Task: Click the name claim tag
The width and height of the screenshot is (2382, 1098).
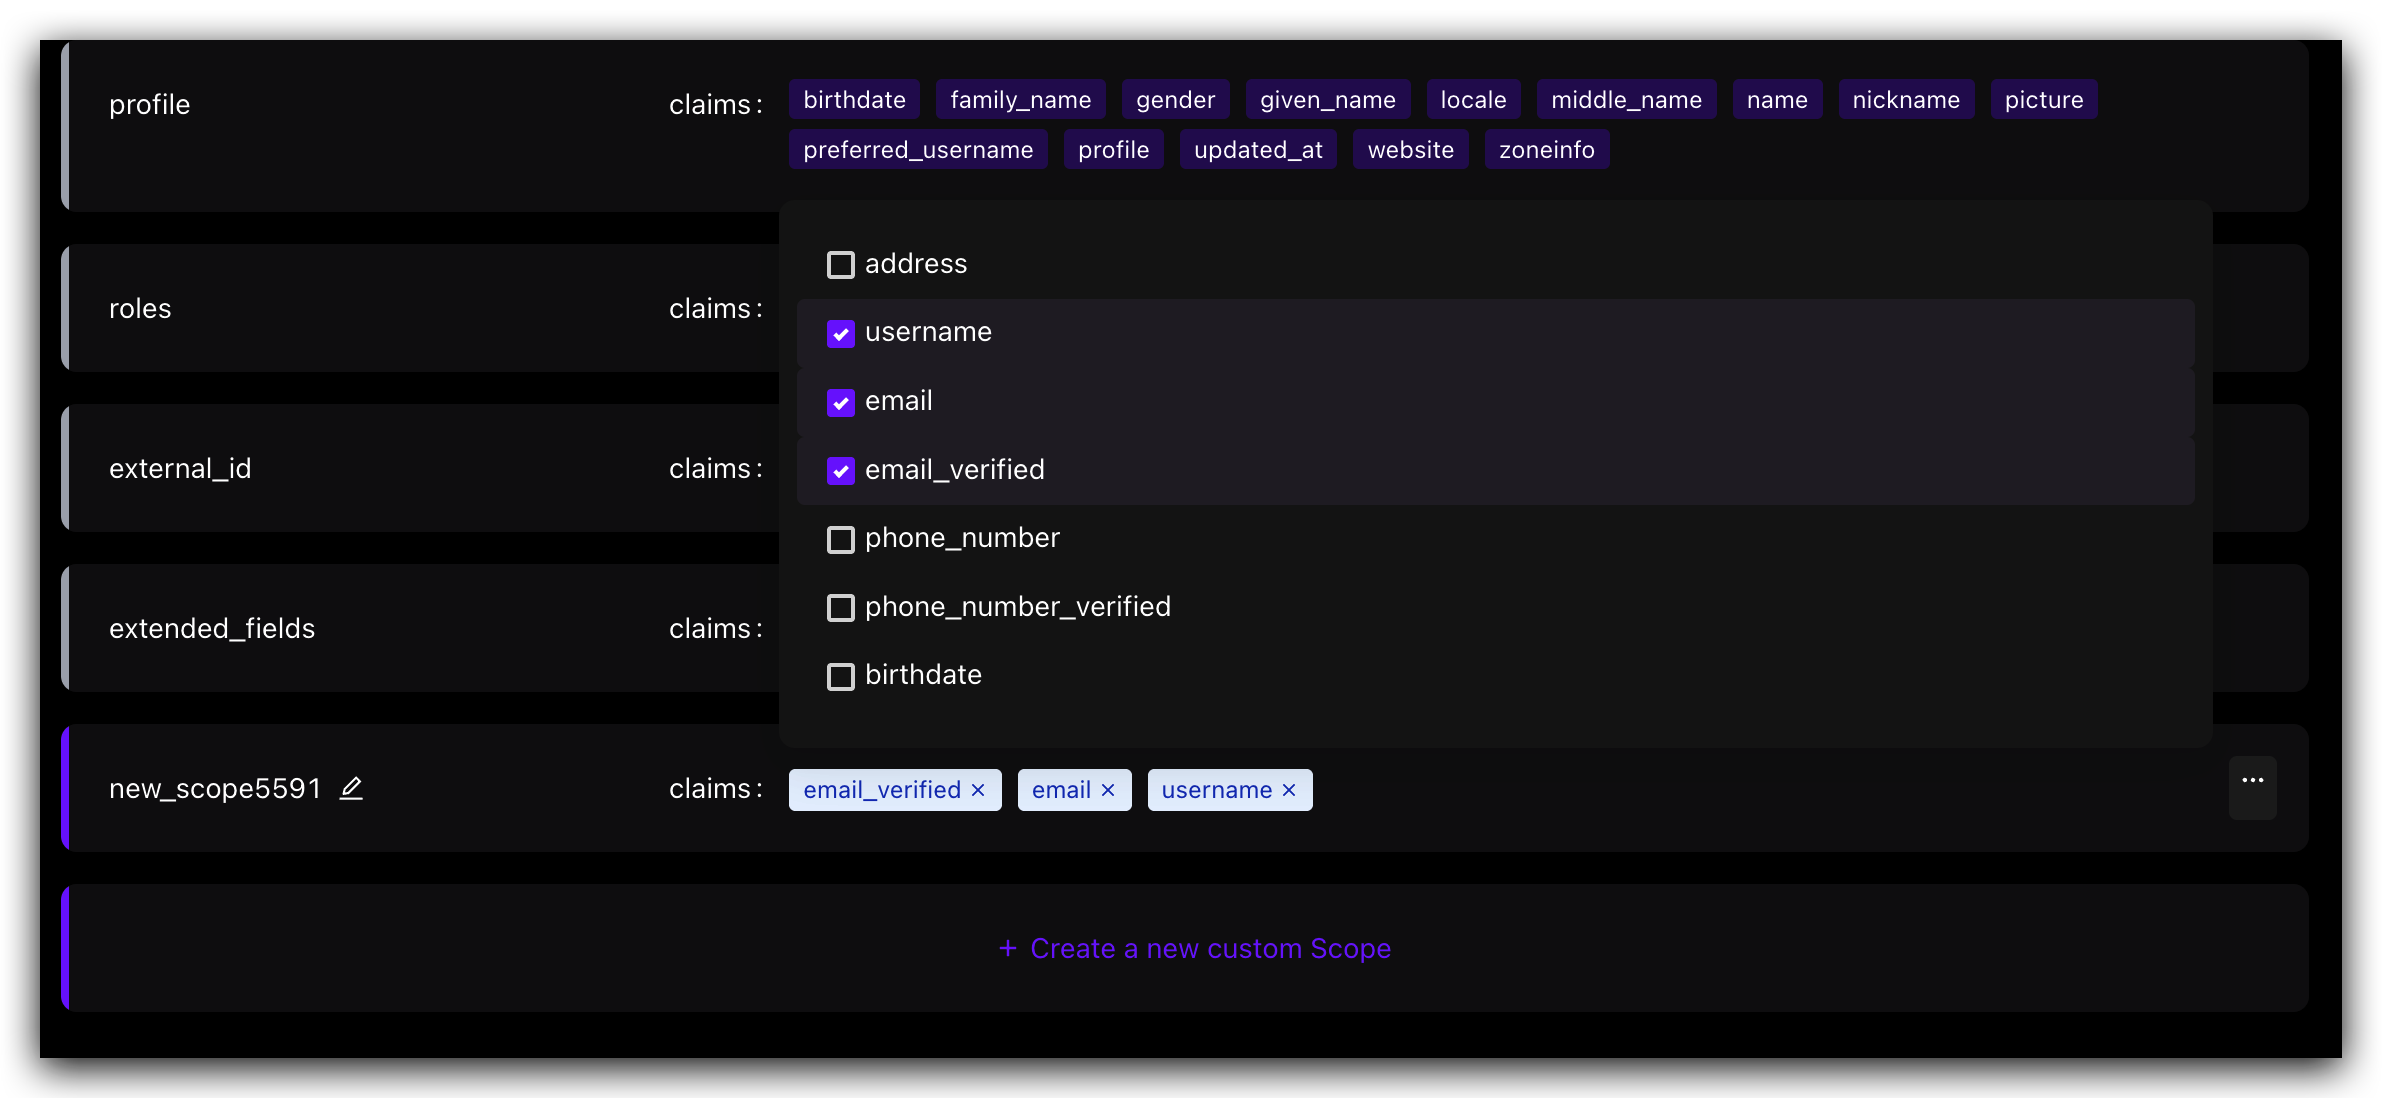Action: [x=1777, y=99]
